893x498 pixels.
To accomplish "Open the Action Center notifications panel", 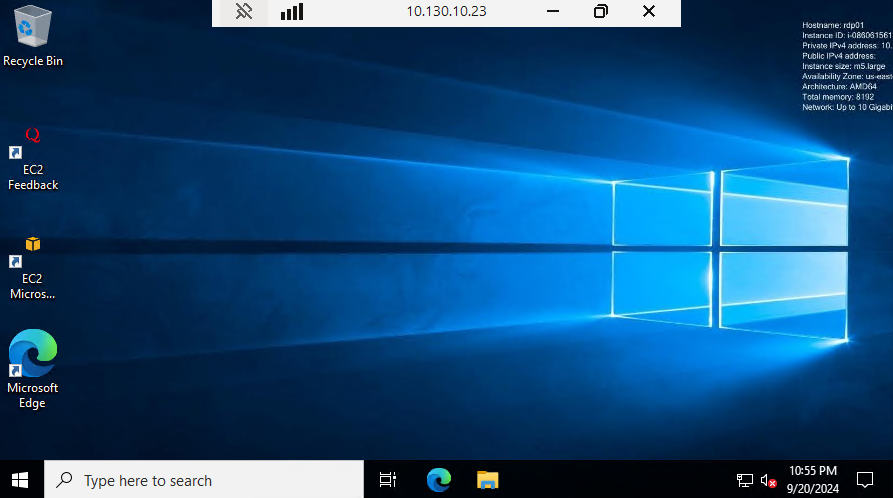I will 866,480.
